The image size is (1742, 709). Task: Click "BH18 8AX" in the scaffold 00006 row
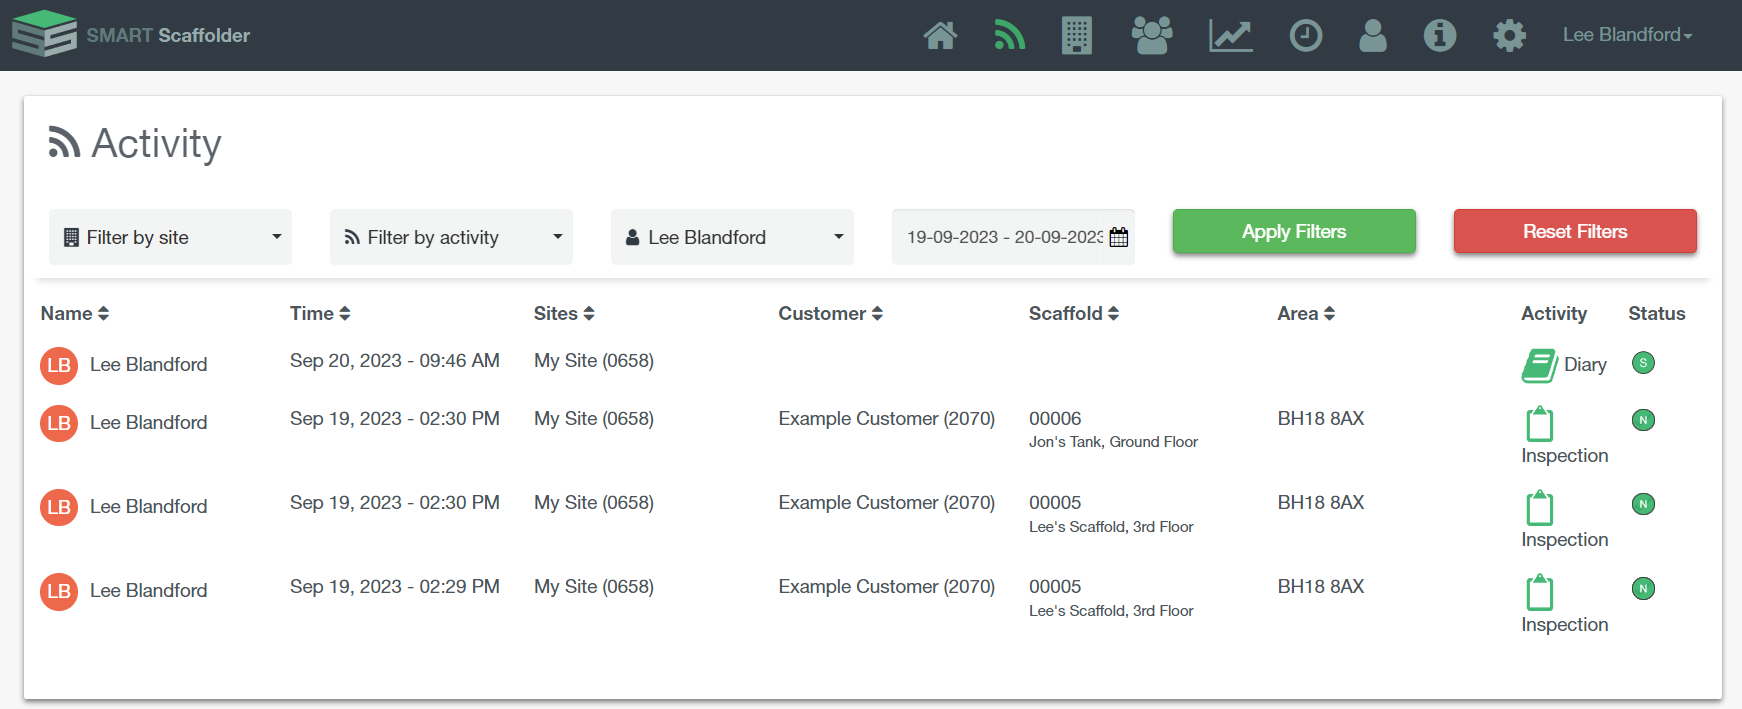[1321, 418]
